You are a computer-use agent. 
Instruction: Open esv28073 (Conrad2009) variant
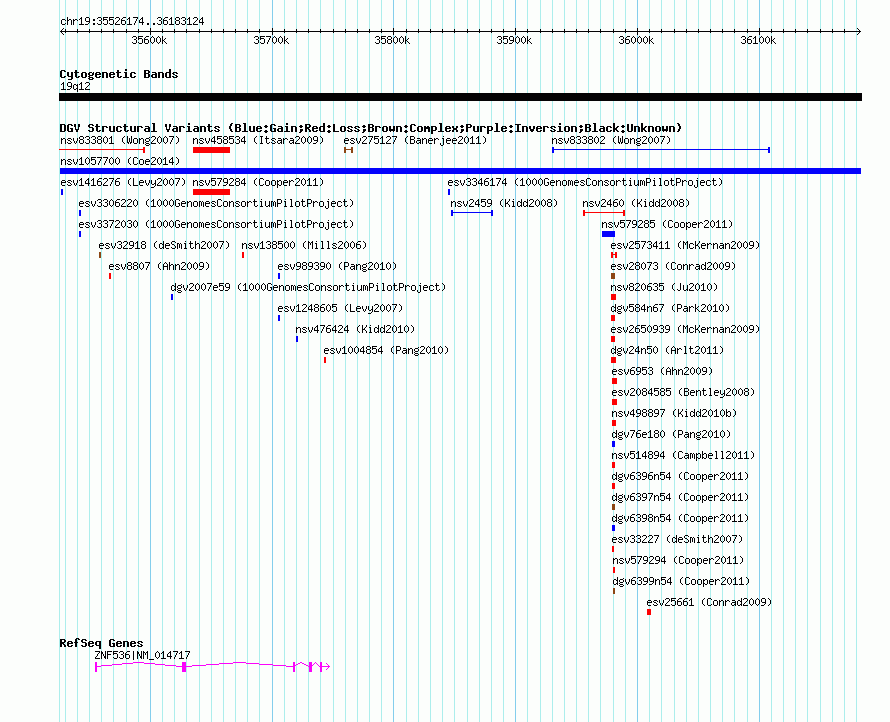[673, 266]
